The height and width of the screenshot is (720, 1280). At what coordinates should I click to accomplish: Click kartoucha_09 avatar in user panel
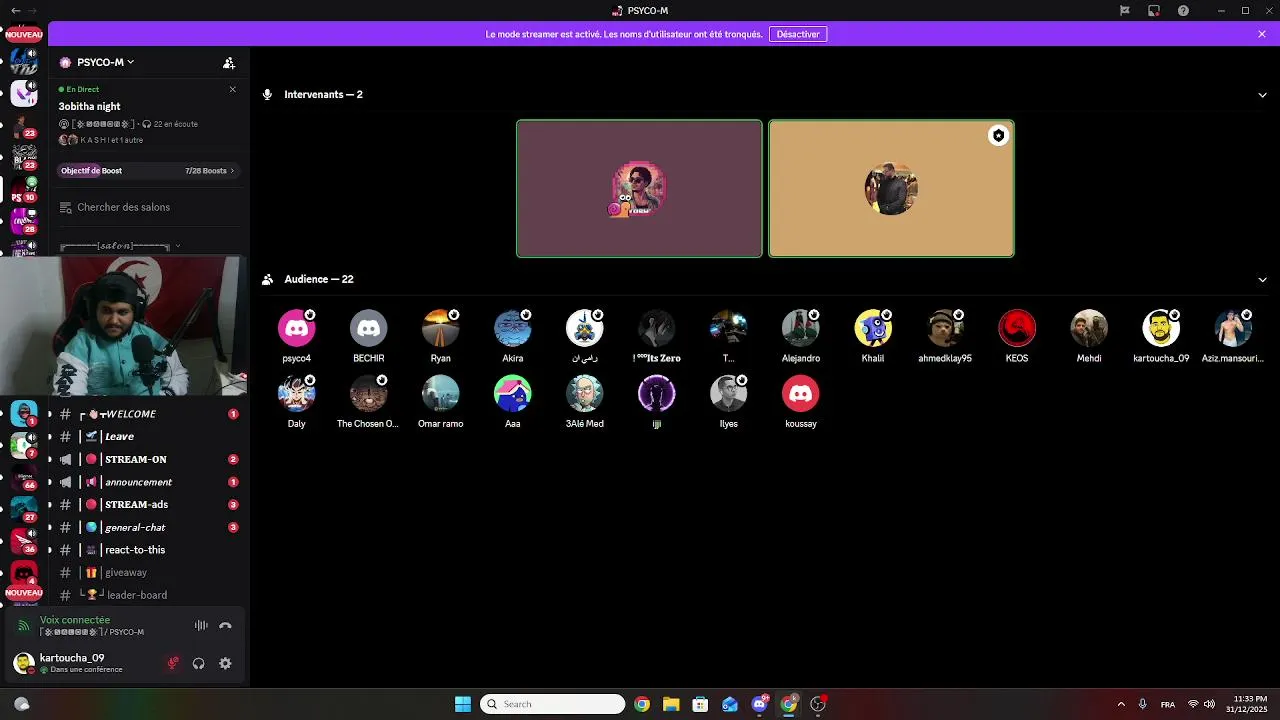pyautogui.click(x=23, y=663)
